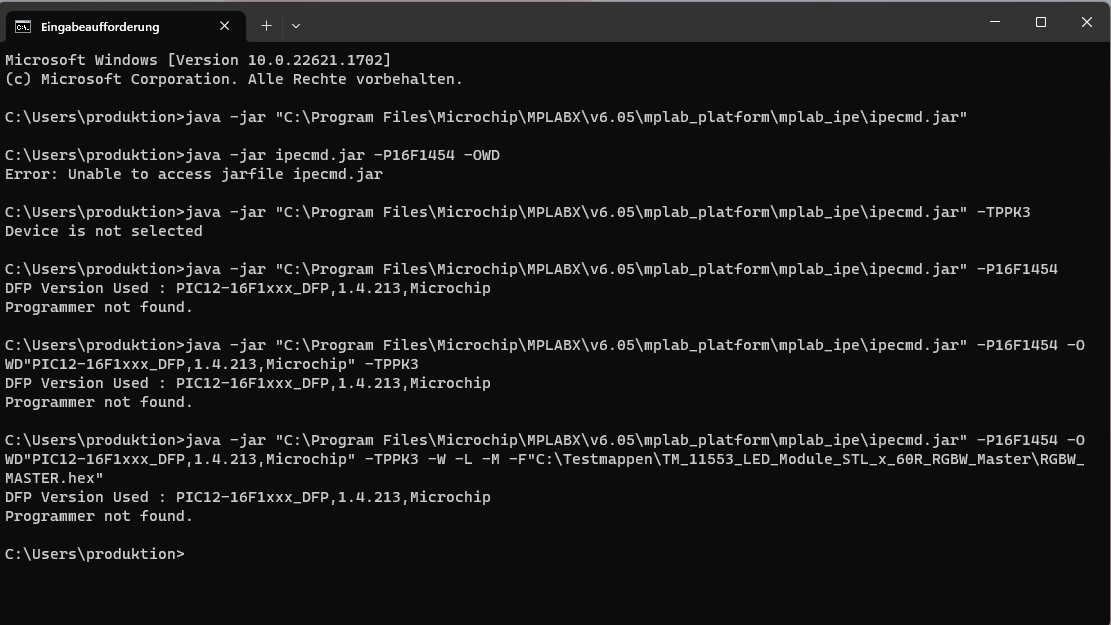Maximize the terminal window
This screenshot has width=1111, height=625.
pos(1040,22)
